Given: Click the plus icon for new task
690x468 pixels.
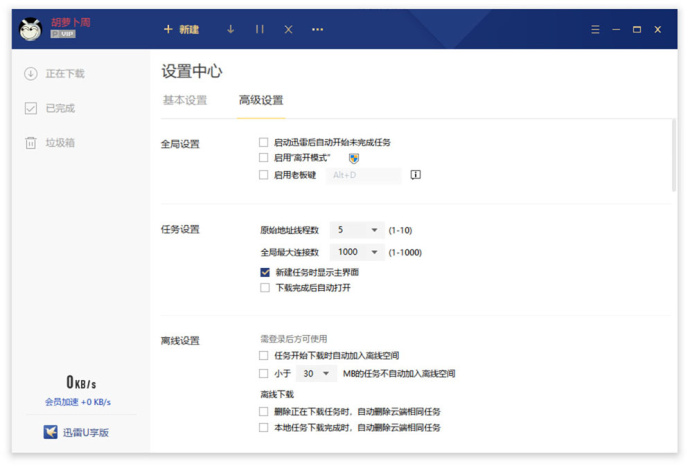Looking at the screenshot, I should click(168, 29).
